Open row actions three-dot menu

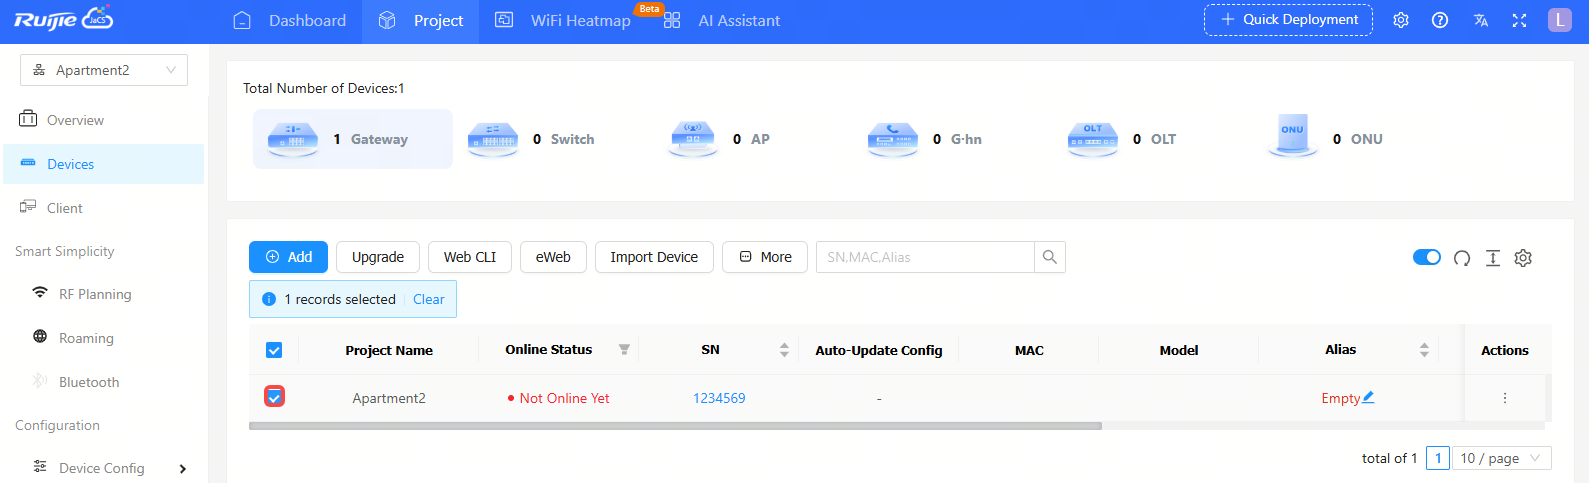pyautogui.click(x=1504, y=398)
